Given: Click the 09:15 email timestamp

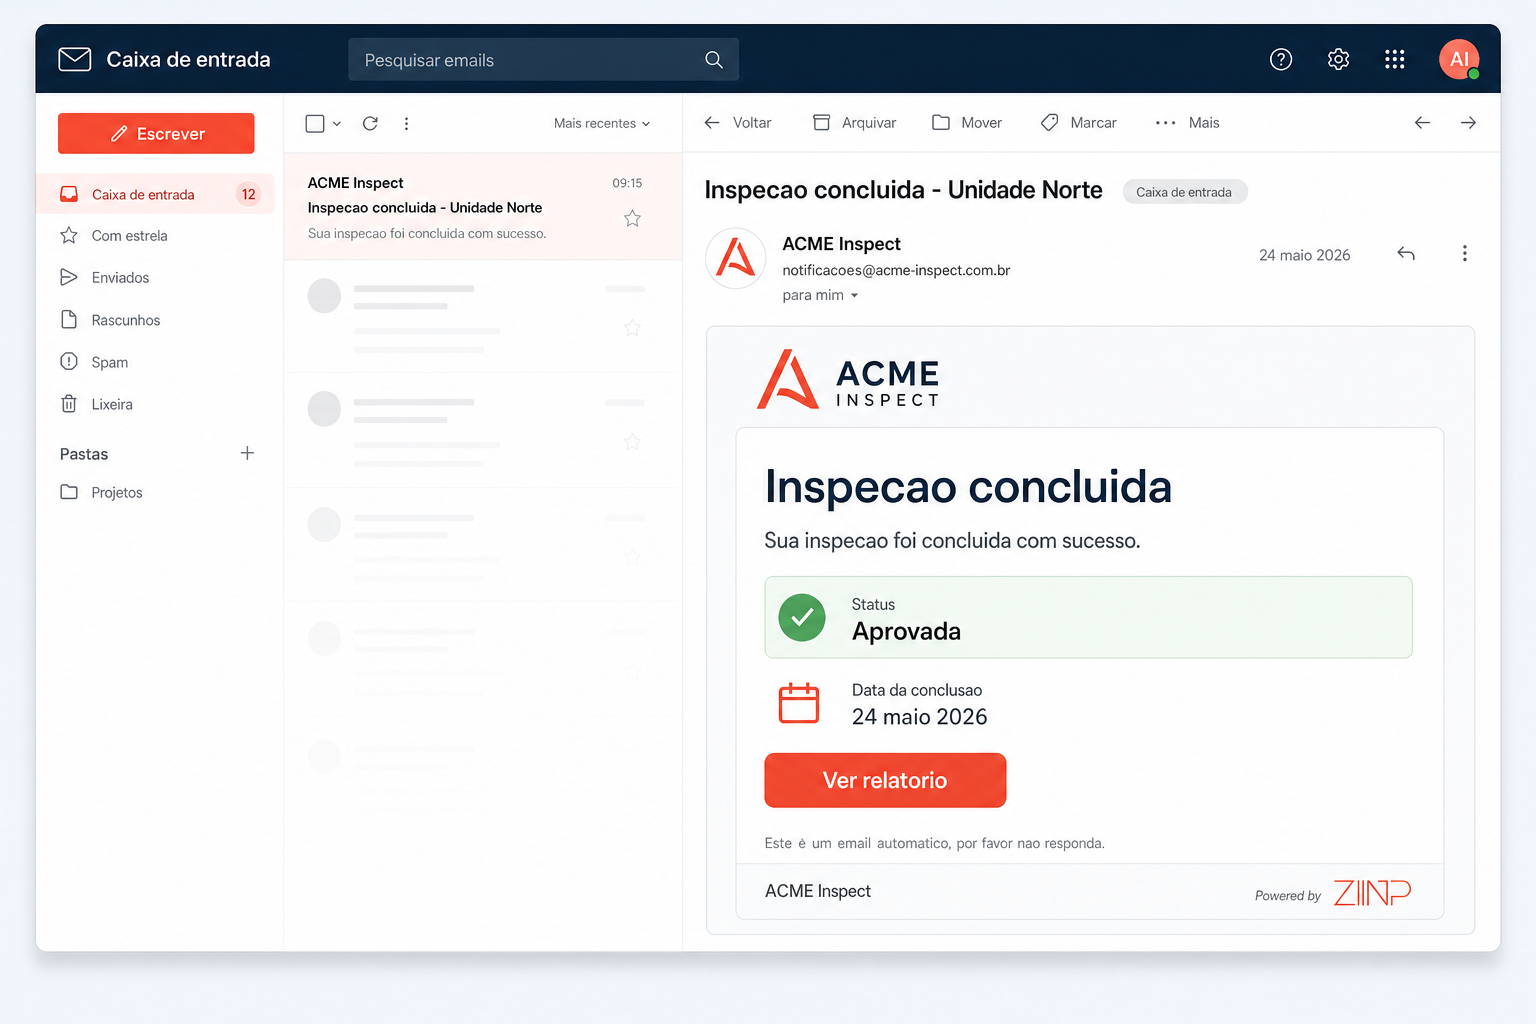Looking at the screenshot, I should point(627,183).
